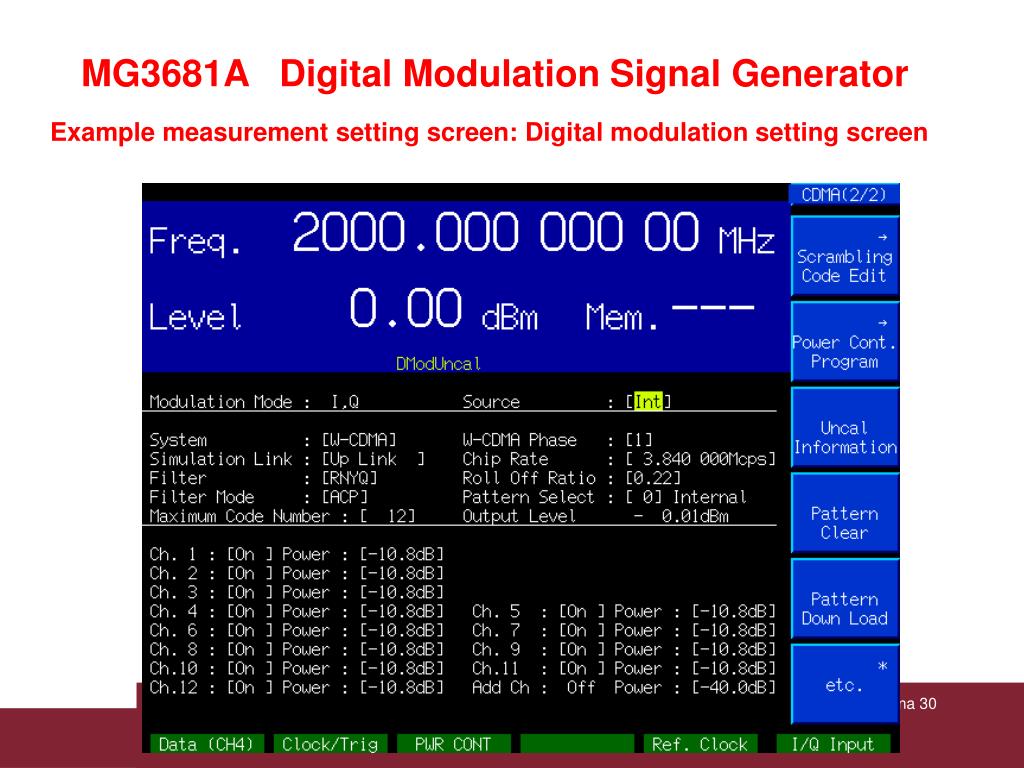1024x768 pixels.
Task: Toggle the Ch. 6 [On] state
Action: click(x=250, y=630)
